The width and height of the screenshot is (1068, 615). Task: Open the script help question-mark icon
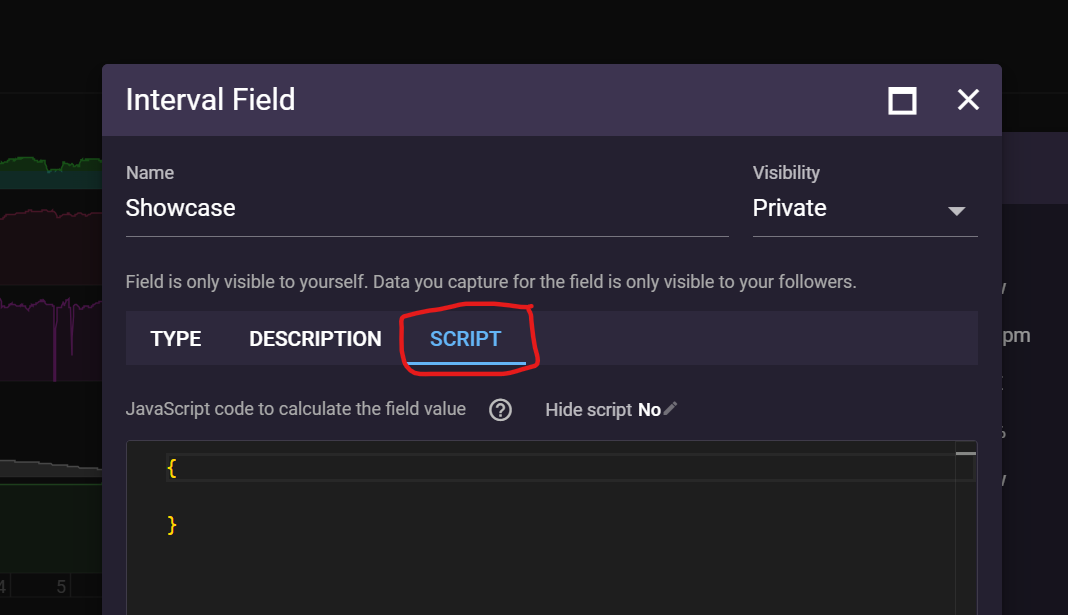(x=500, y=410)
